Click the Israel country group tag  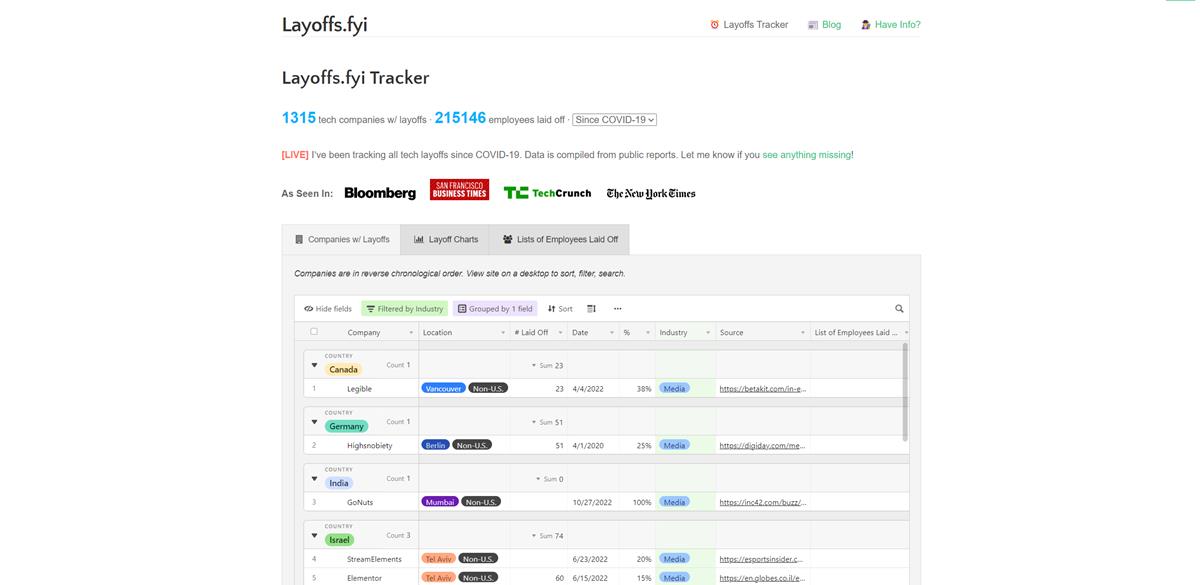pyautogui.click(x=339, y=541)
